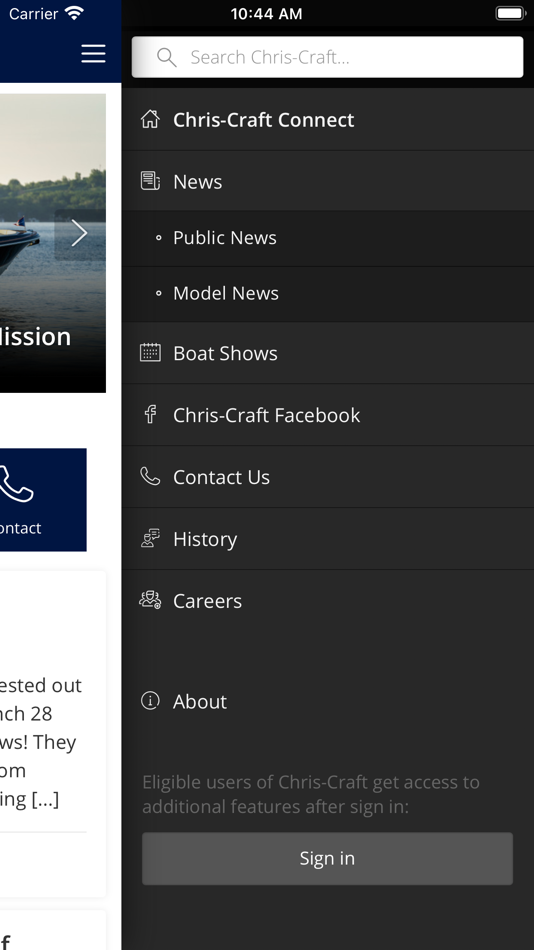This screenshot has height=950, width=534.
Task: Open the Boat Shows menu entry
Action: point(328,353)
